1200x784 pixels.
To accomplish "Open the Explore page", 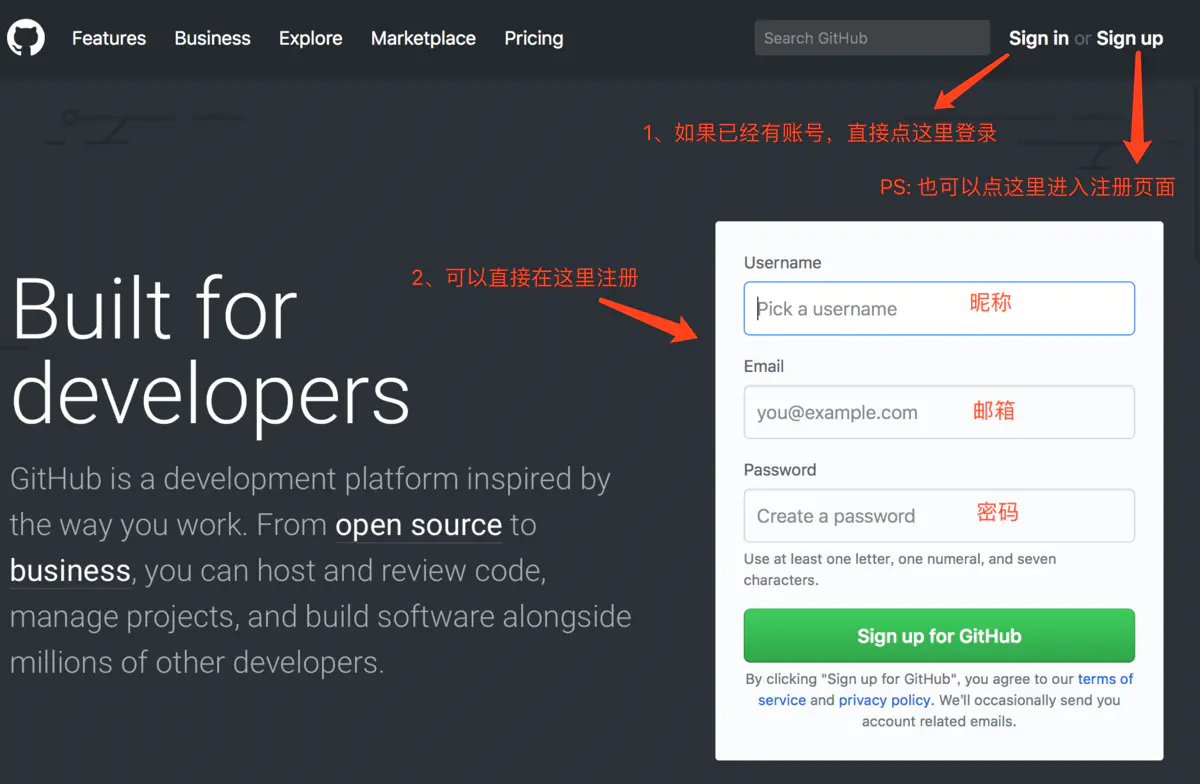I will 310,38.
